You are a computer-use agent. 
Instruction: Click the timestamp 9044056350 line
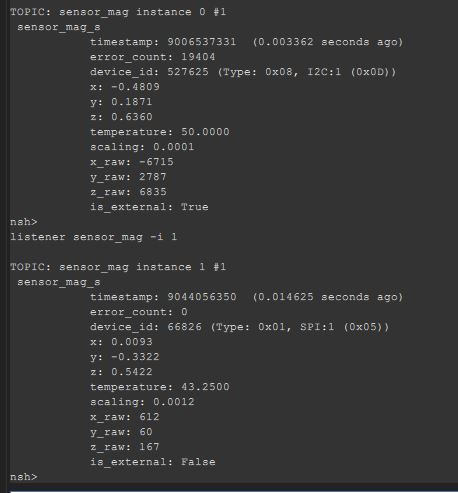point(247,297)
